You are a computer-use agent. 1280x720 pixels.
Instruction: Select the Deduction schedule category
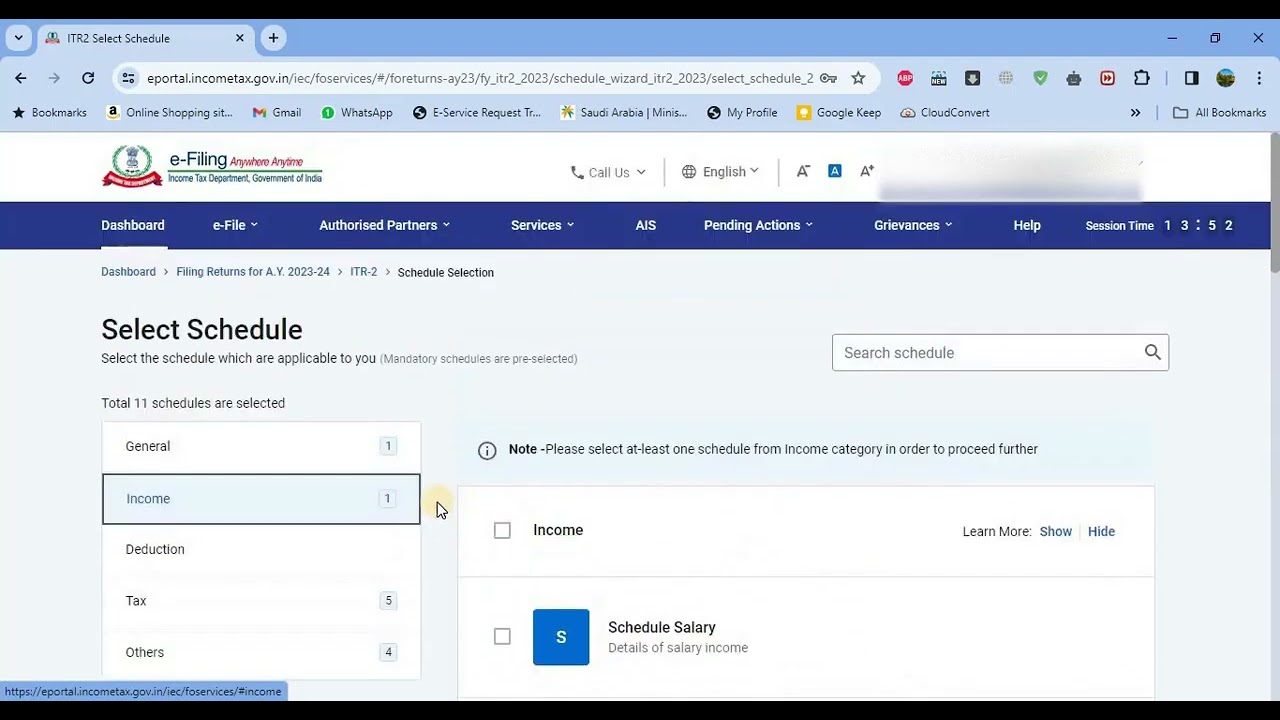point(261,549)
